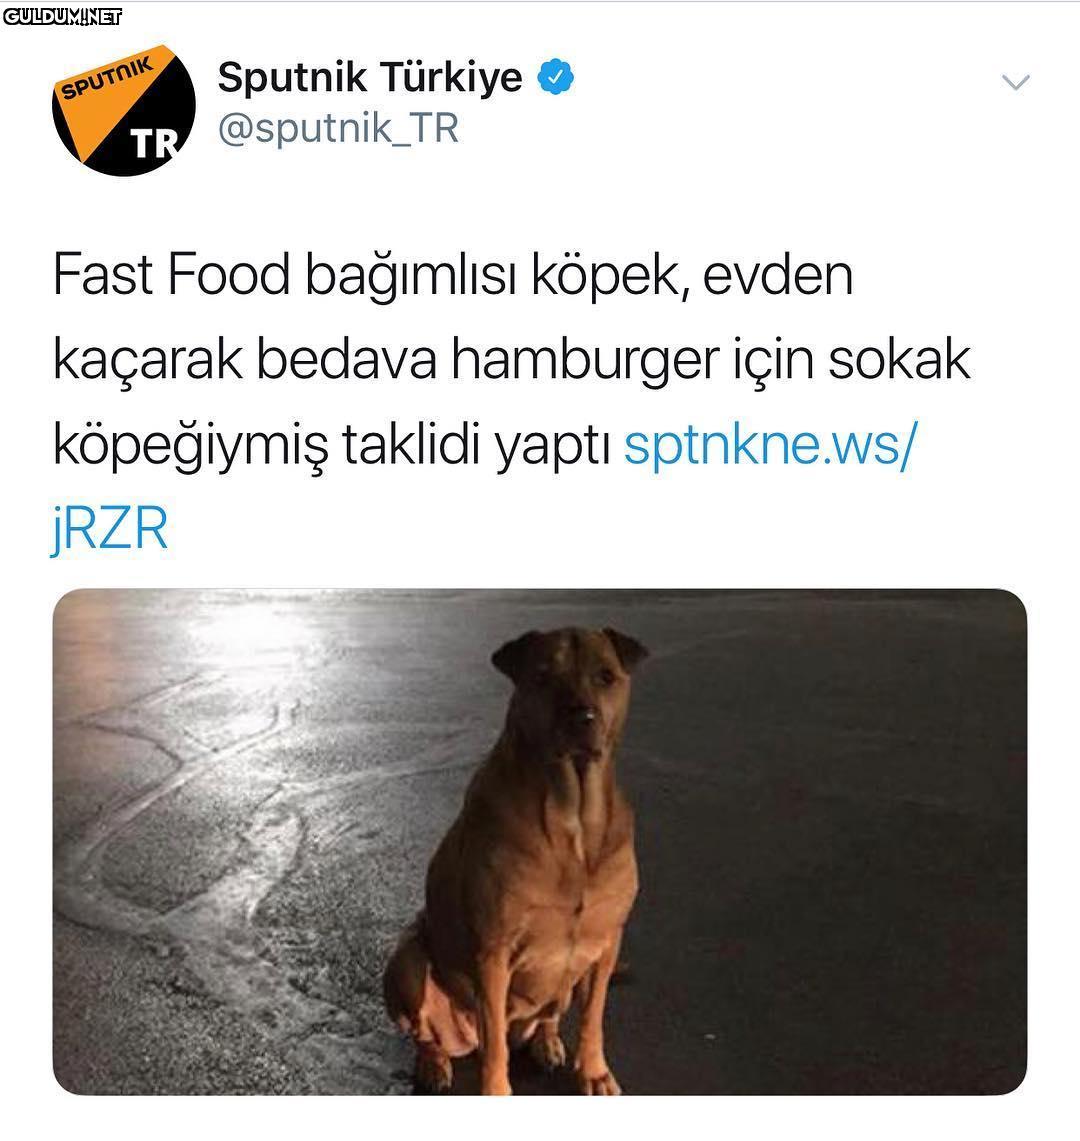This screenshot has height=1141, width=1080.
Task: Click the word 'kaçarak' in tweet text
Action: pos(148,361)
